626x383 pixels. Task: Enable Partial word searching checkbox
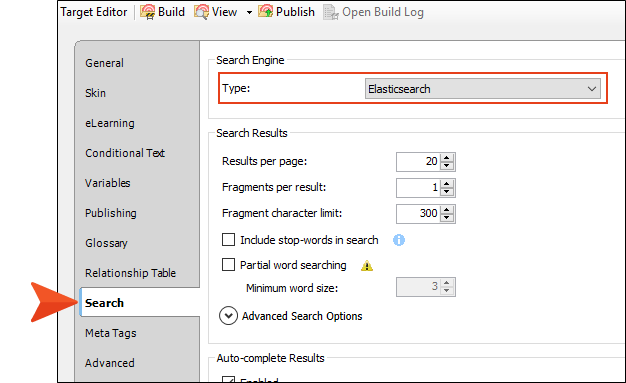[x=228, y=264]
